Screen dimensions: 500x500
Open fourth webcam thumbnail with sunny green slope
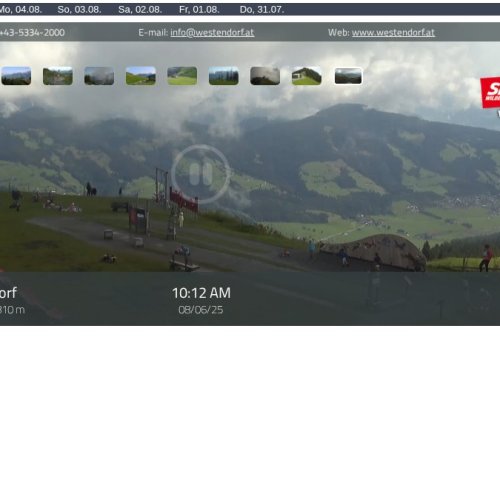[x=141, y=76]
